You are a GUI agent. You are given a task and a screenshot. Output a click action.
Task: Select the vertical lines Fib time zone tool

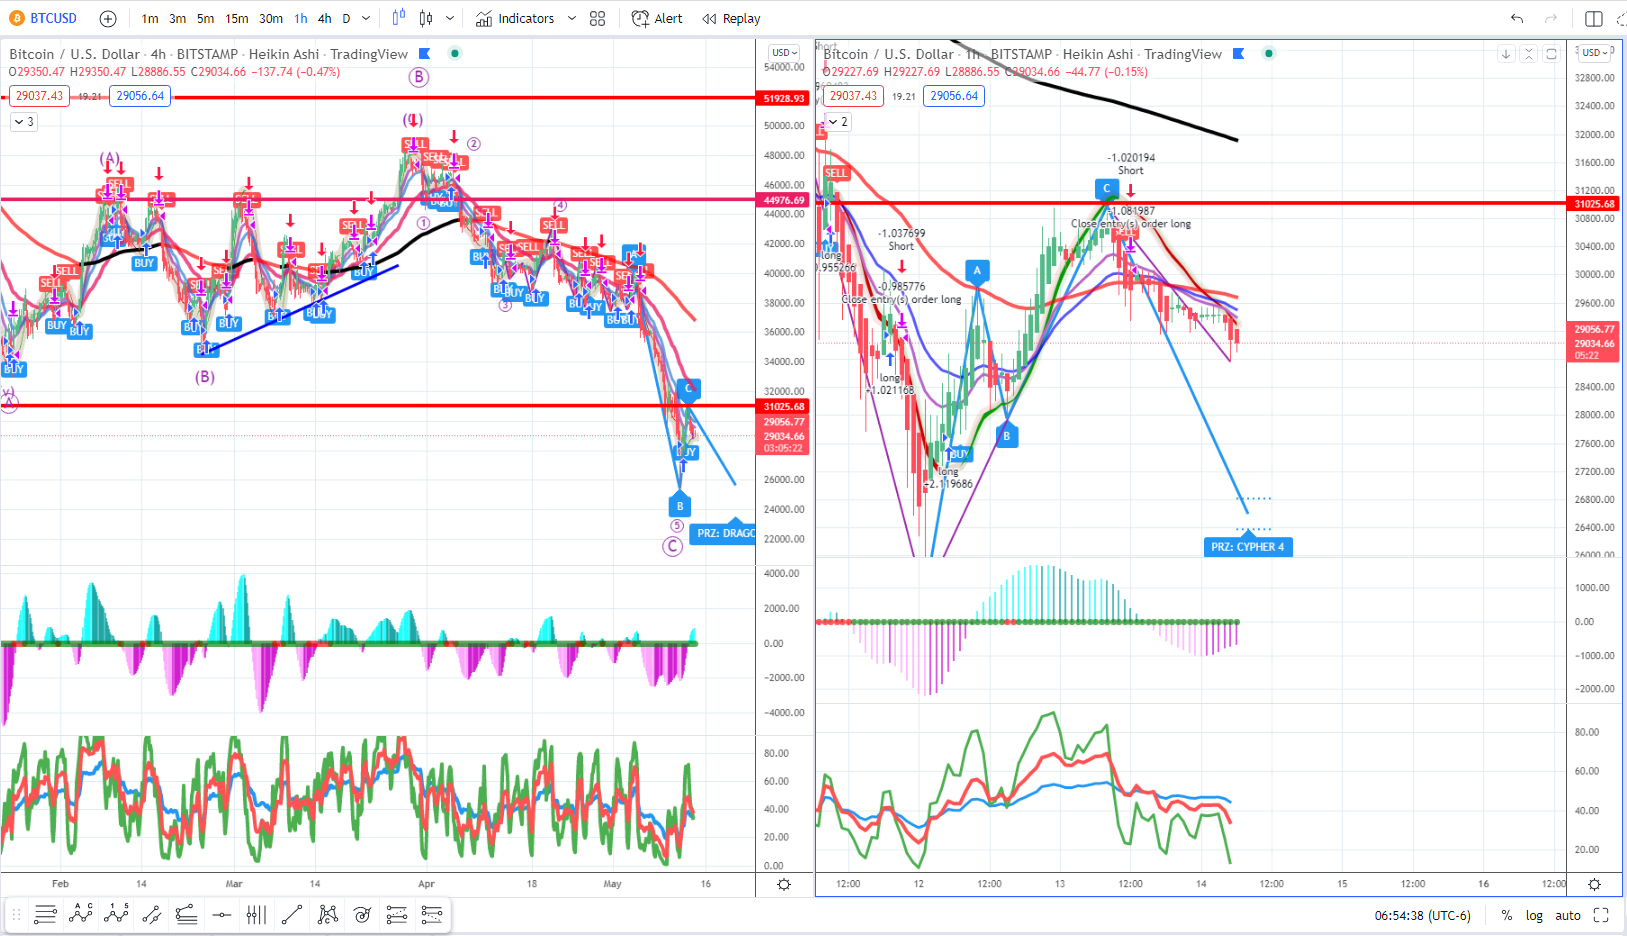pos(256,914)
